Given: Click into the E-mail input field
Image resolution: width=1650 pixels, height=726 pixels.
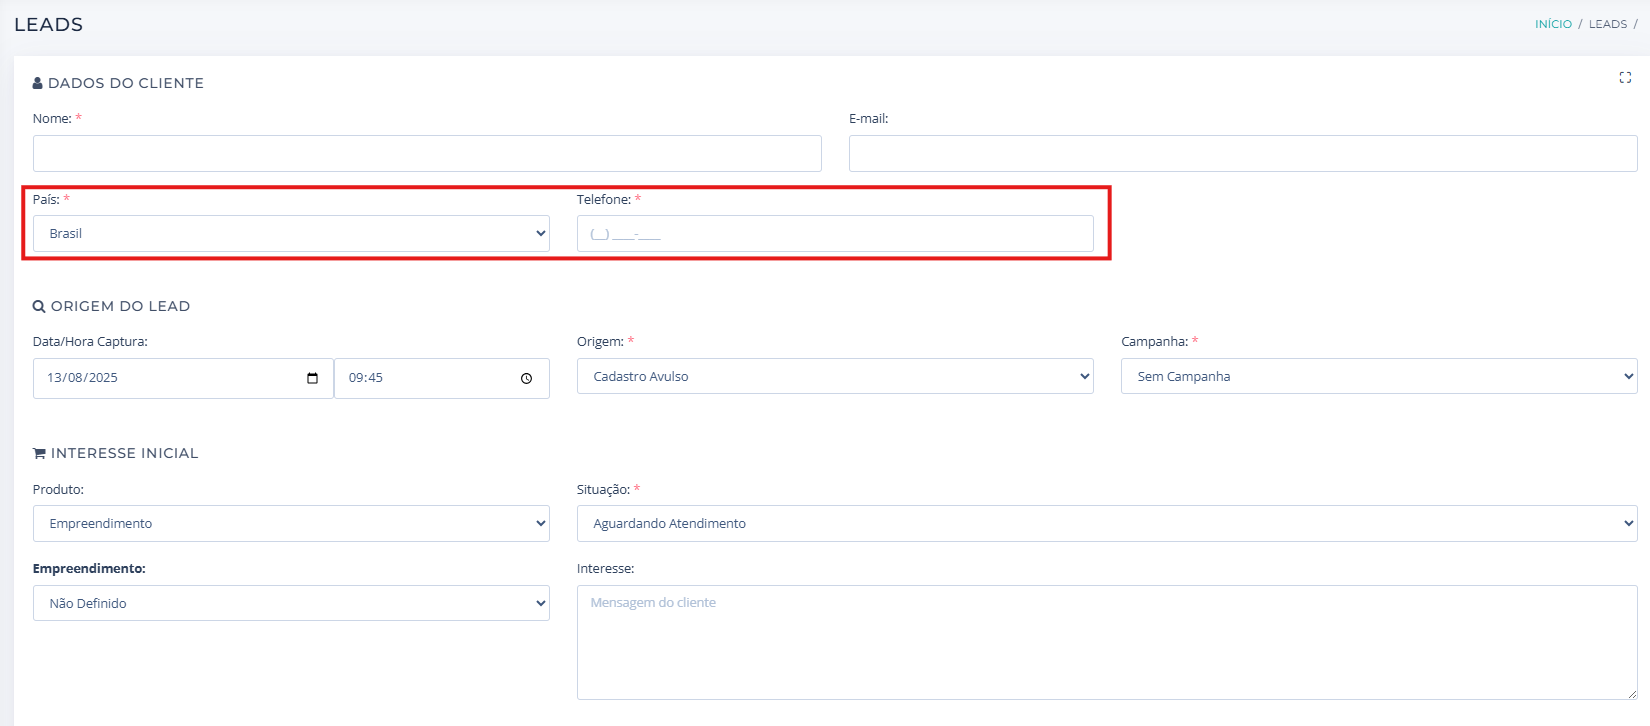Looking at the screenshot, I should tap(1242, 154).
